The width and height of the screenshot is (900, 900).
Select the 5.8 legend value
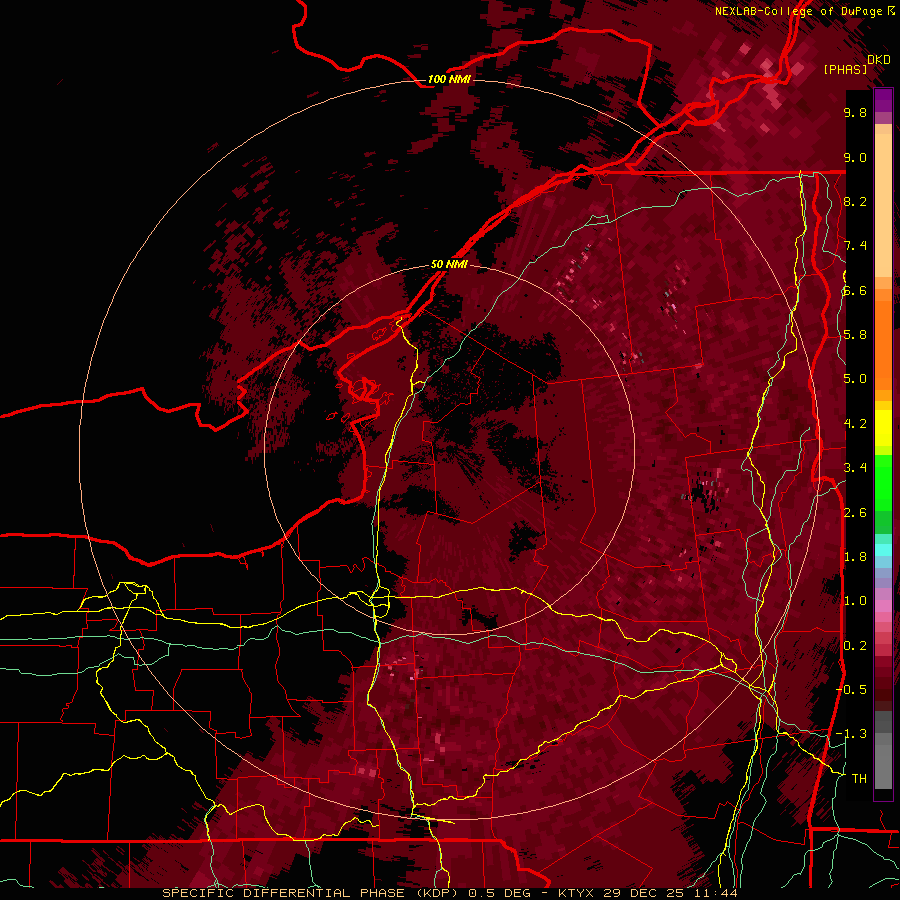click(855, 335)
